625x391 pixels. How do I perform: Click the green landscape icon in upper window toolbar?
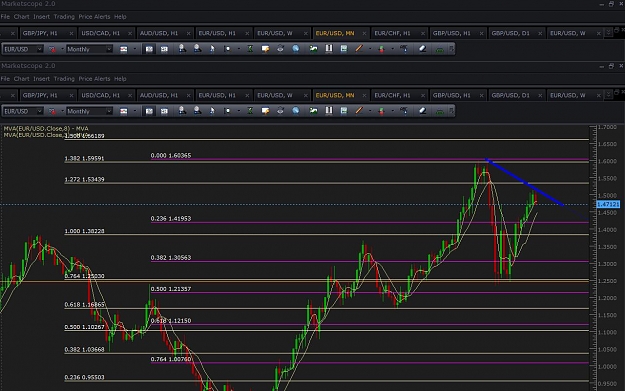(313, 49)
